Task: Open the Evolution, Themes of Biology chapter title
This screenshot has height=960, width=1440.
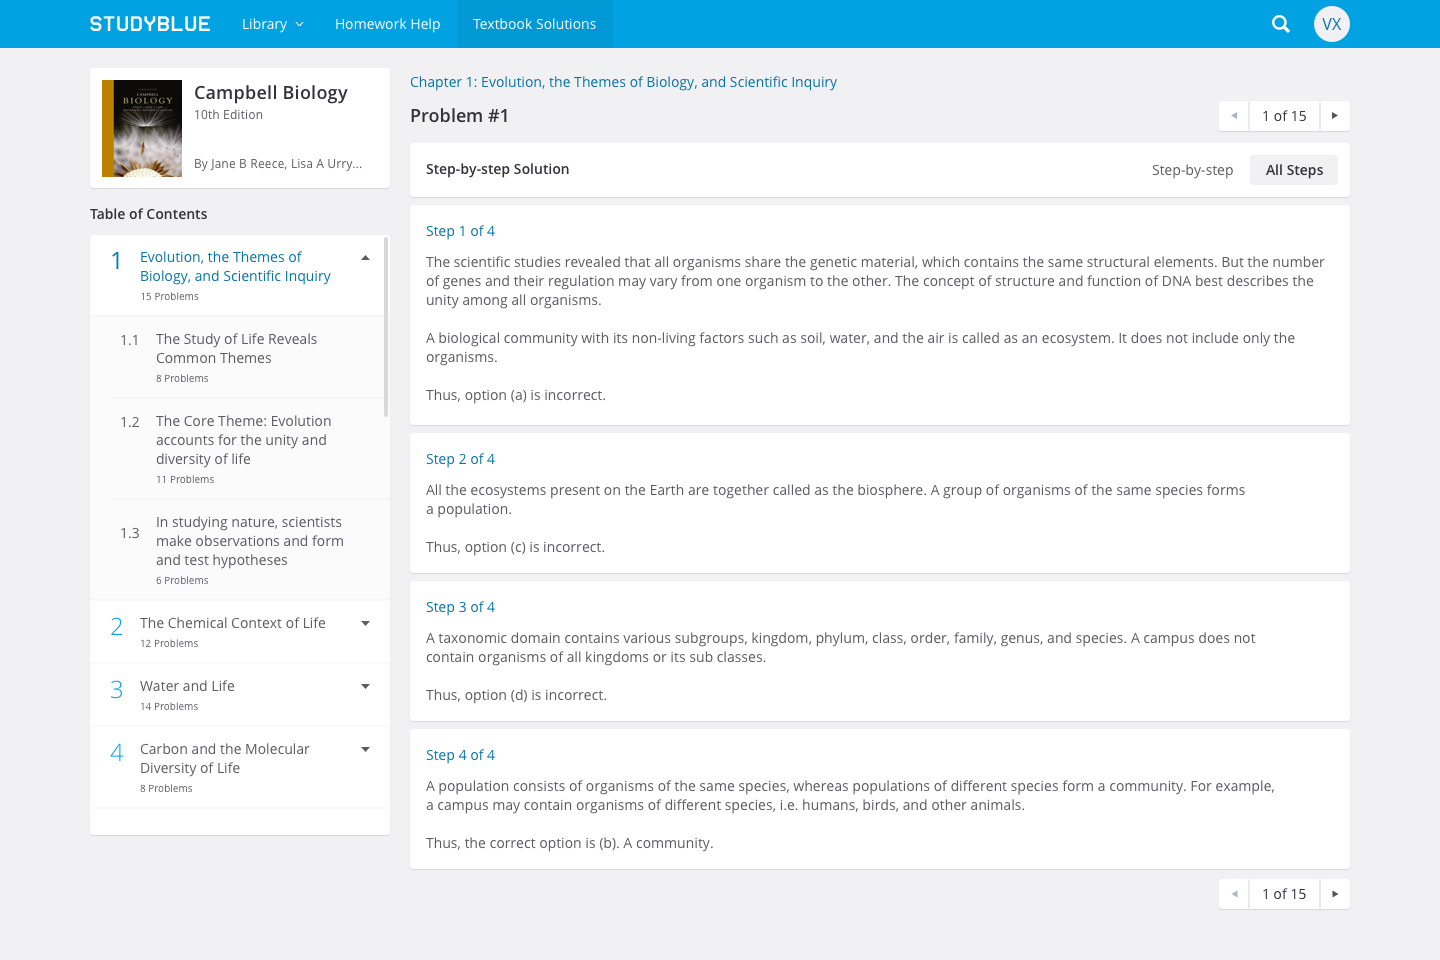Action: point(235,267)
